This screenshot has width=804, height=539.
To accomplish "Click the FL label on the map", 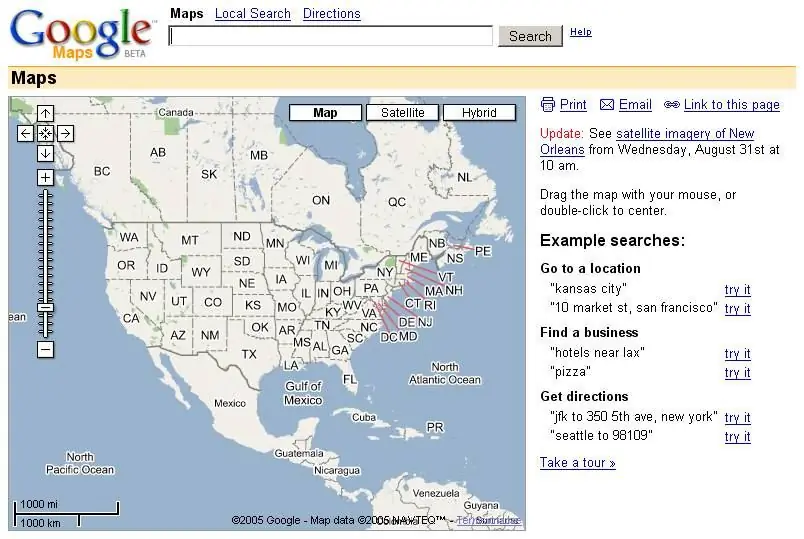I will (x=350, y=380).
